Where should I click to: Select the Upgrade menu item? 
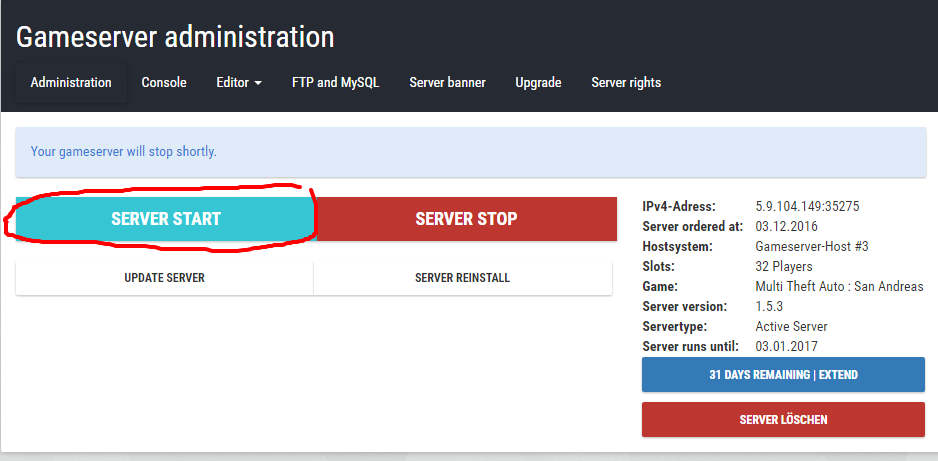click(x=538, y=83)
